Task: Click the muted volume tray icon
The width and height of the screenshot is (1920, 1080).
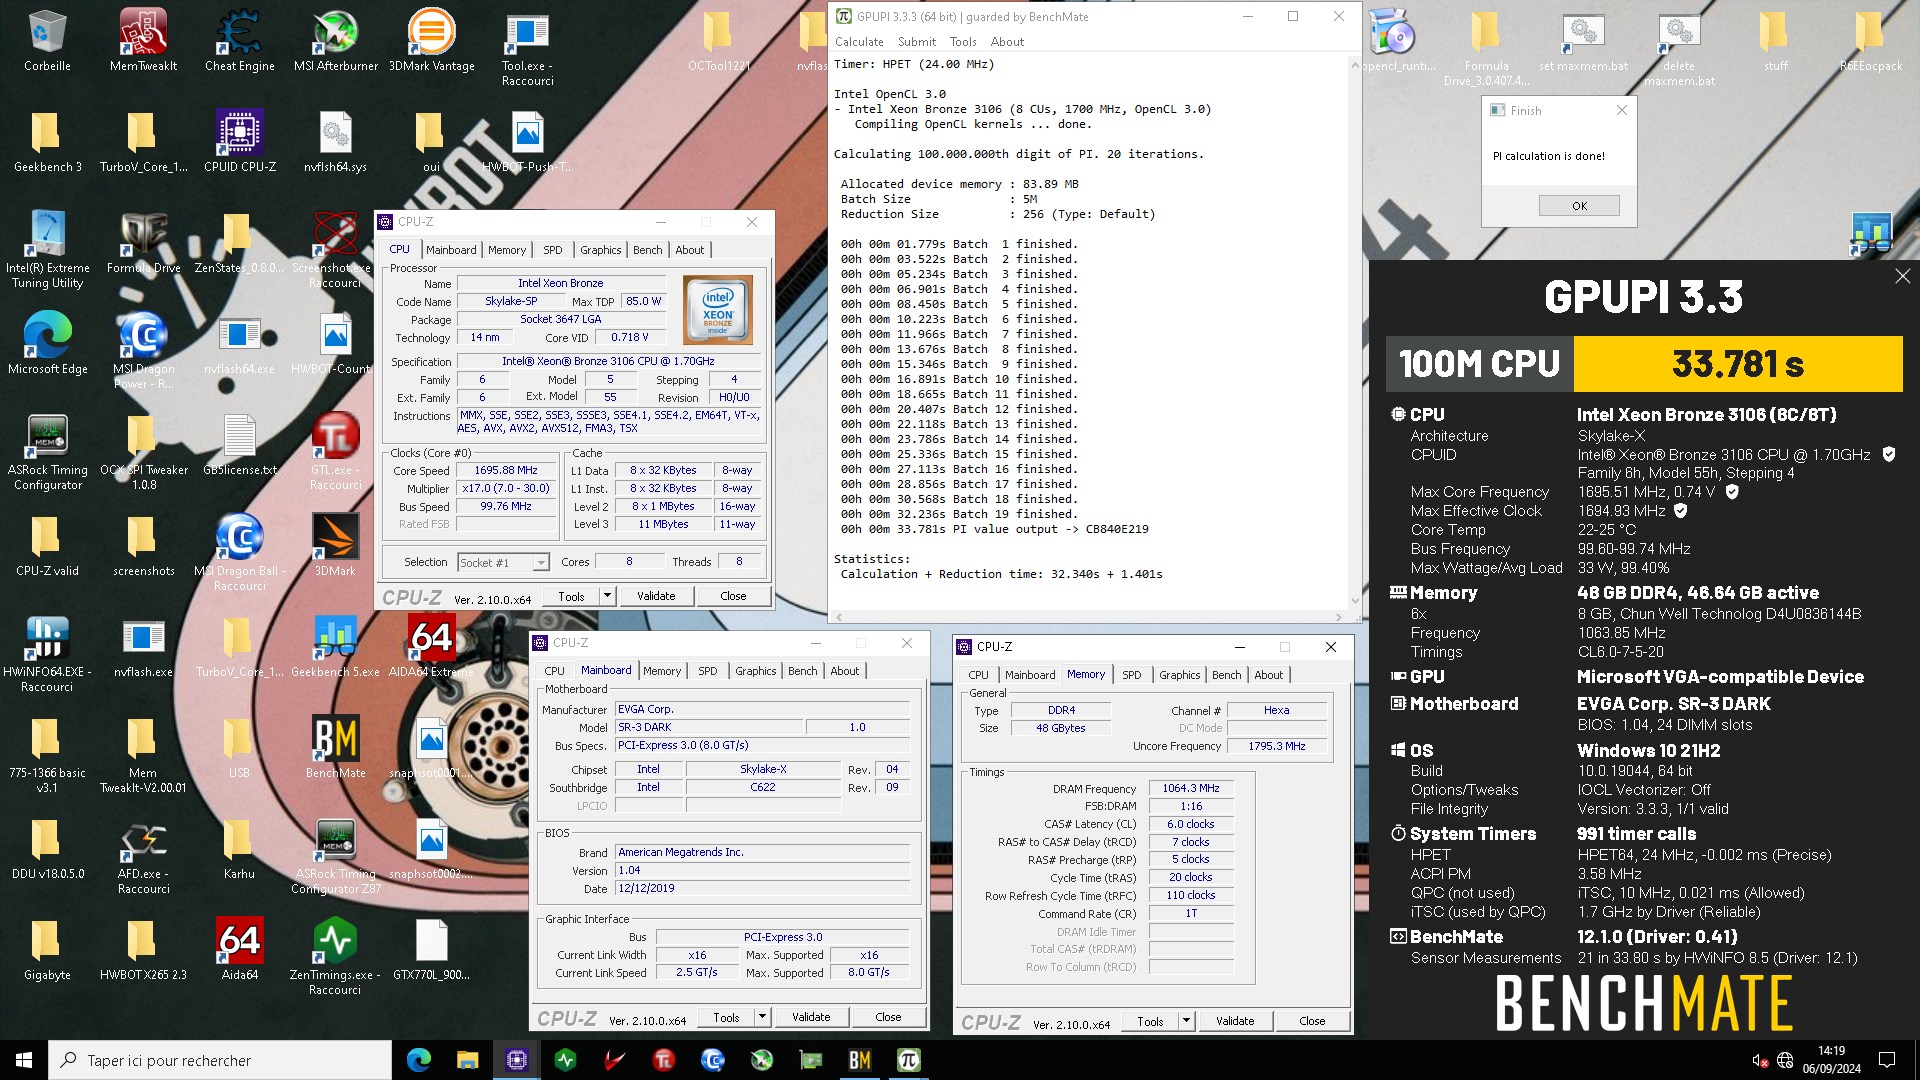Action: 1760,1060
